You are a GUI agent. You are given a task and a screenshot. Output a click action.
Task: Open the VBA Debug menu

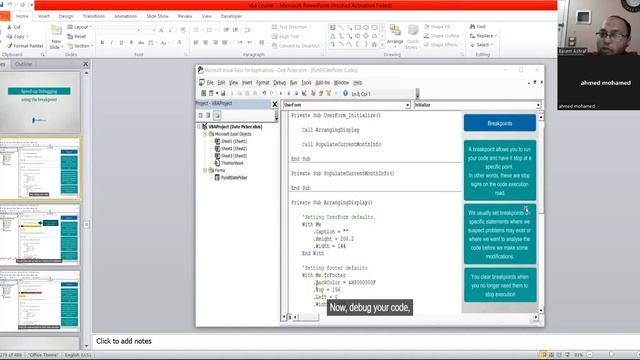click(x=280, y=82)
